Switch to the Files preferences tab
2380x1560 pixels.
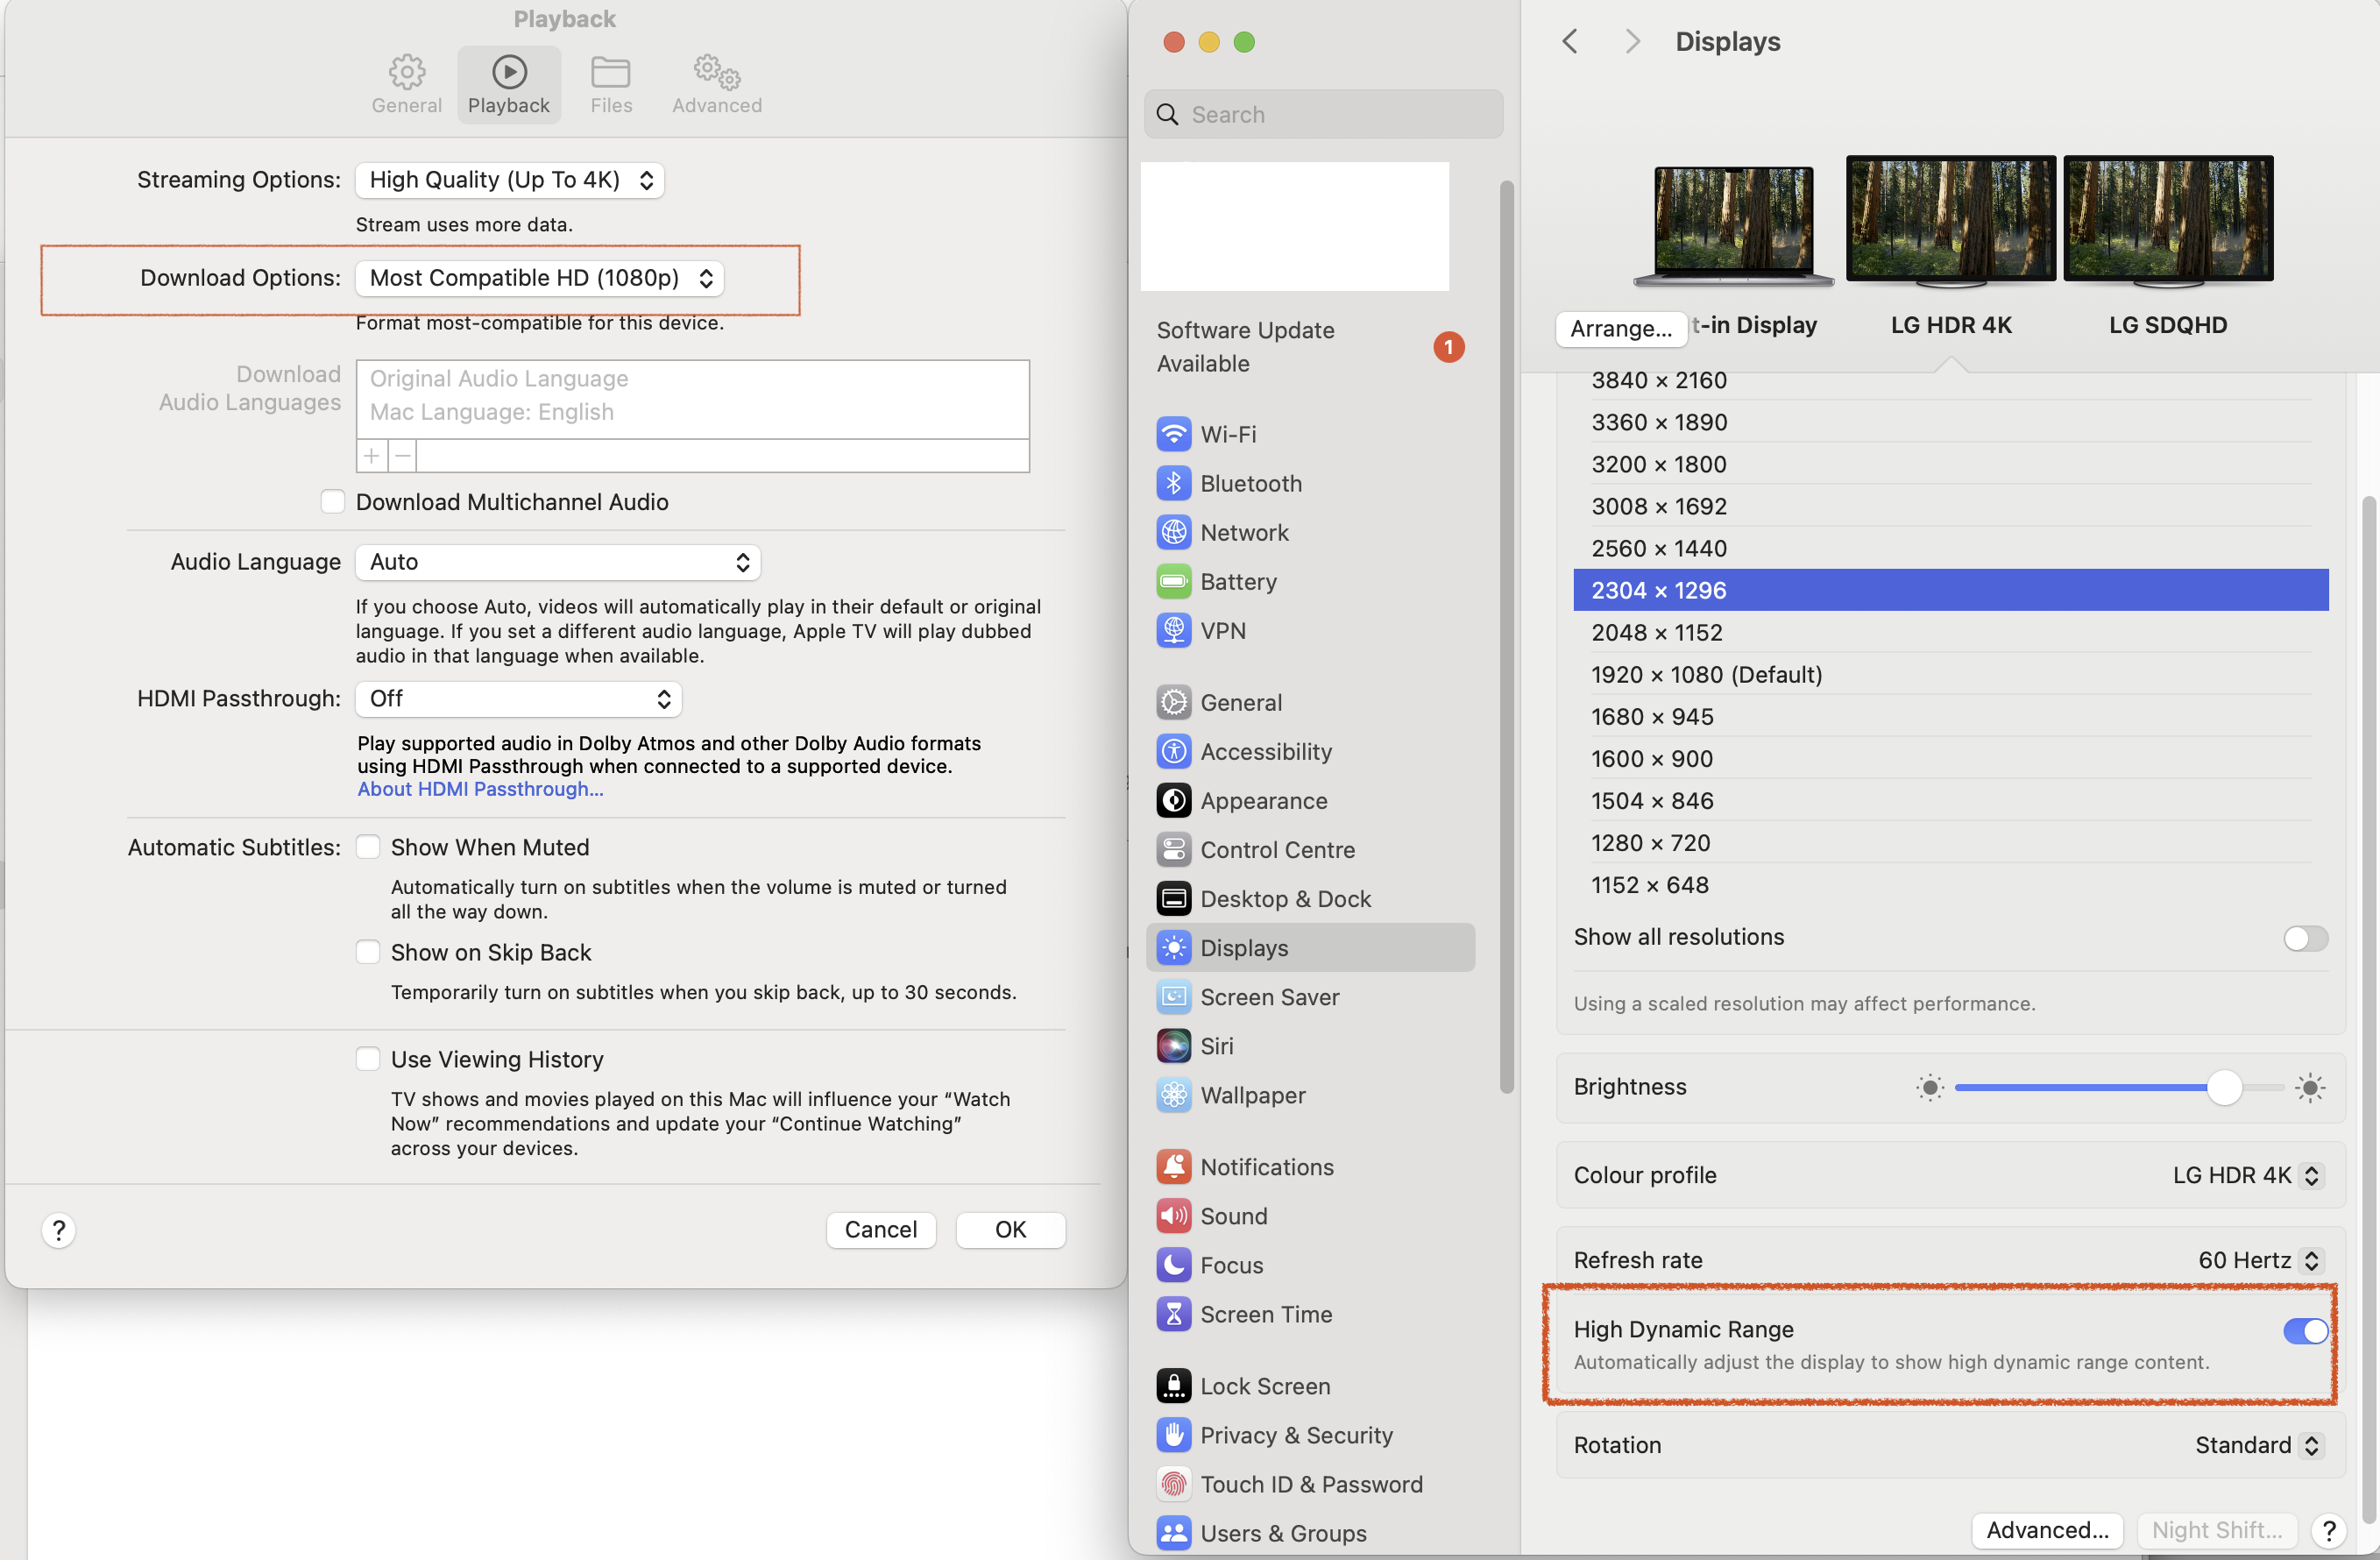(610, 85)
